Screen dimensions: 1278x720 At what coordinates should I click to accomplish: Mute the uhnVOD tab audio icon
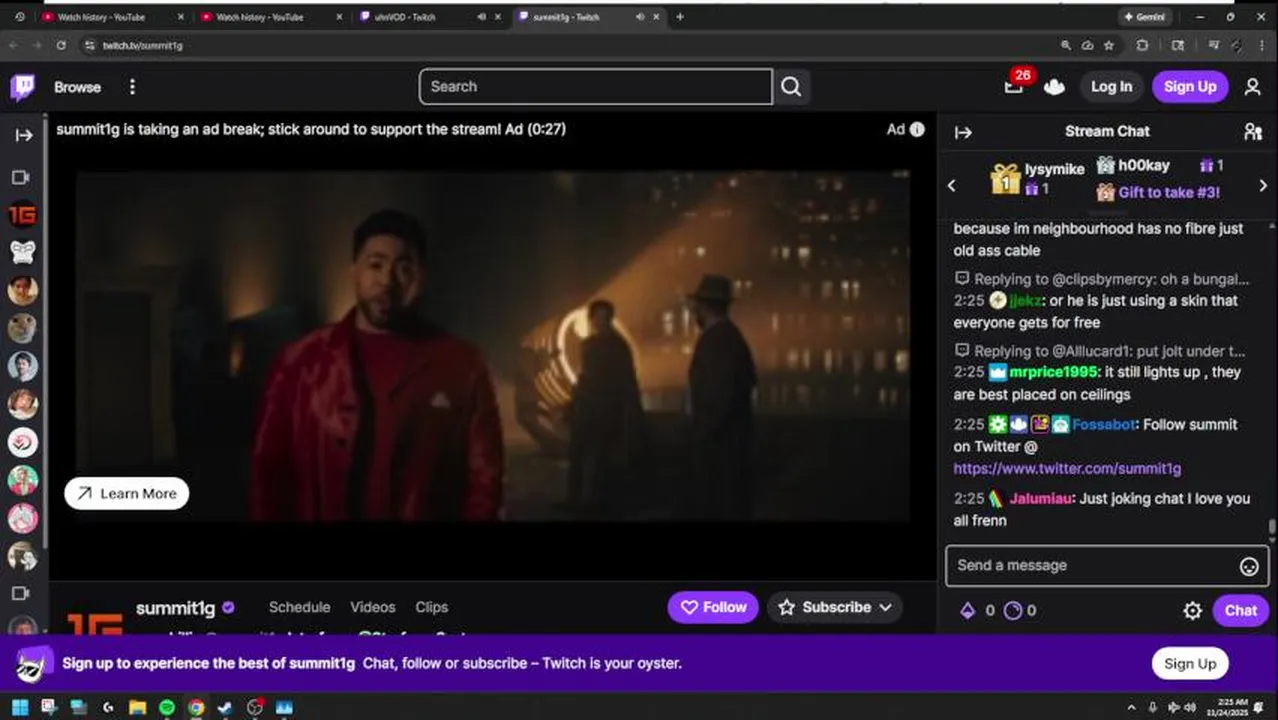pos(481,17)
